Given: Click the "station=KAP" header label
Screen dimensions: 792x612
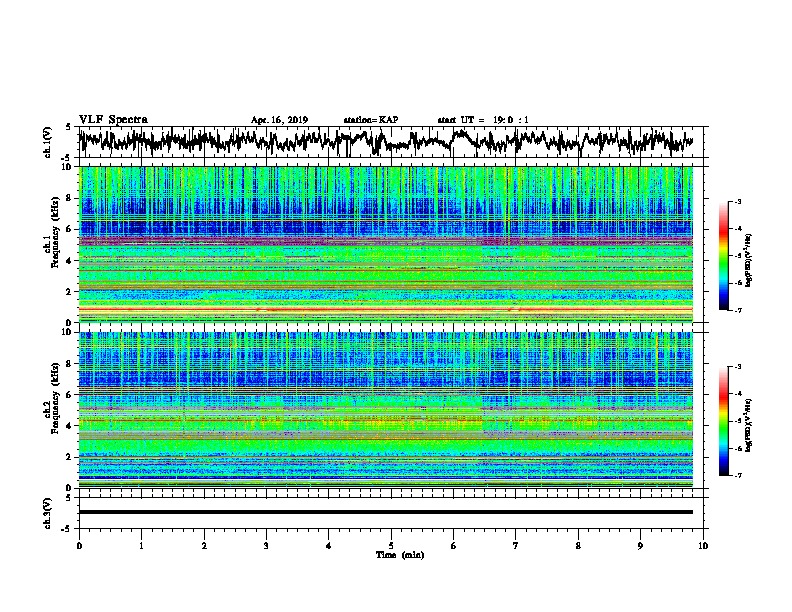Looking at the screenshot, I should pyautogui.click(x=371, y=120).
